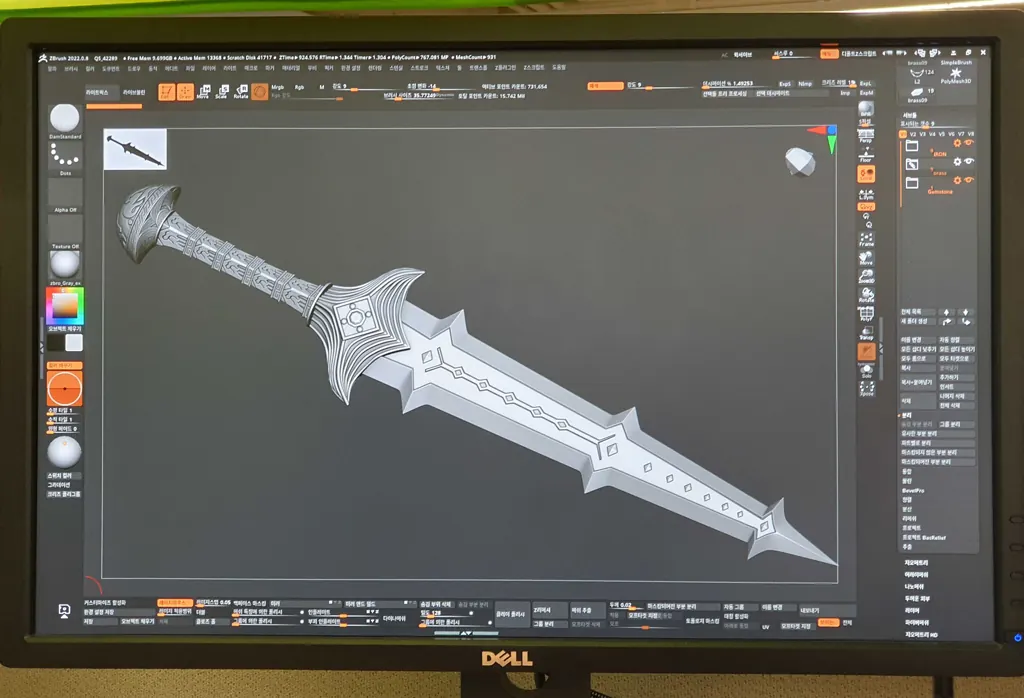Toggle Transp transparency mode

[867, 333]
